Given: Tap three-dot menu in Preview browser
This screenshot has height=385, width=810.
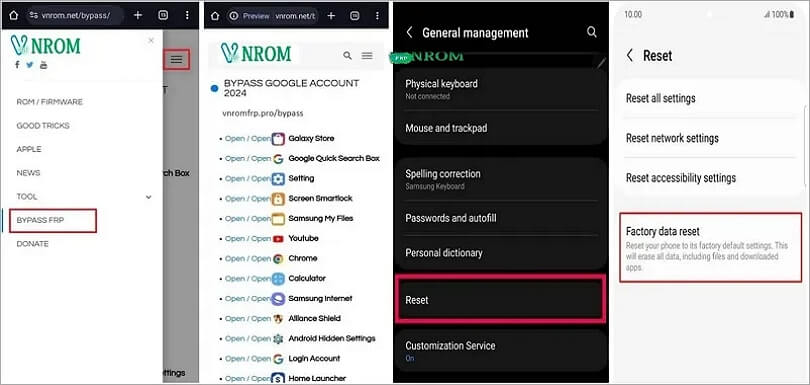Looking at the screenshot, I should [378, 16].
